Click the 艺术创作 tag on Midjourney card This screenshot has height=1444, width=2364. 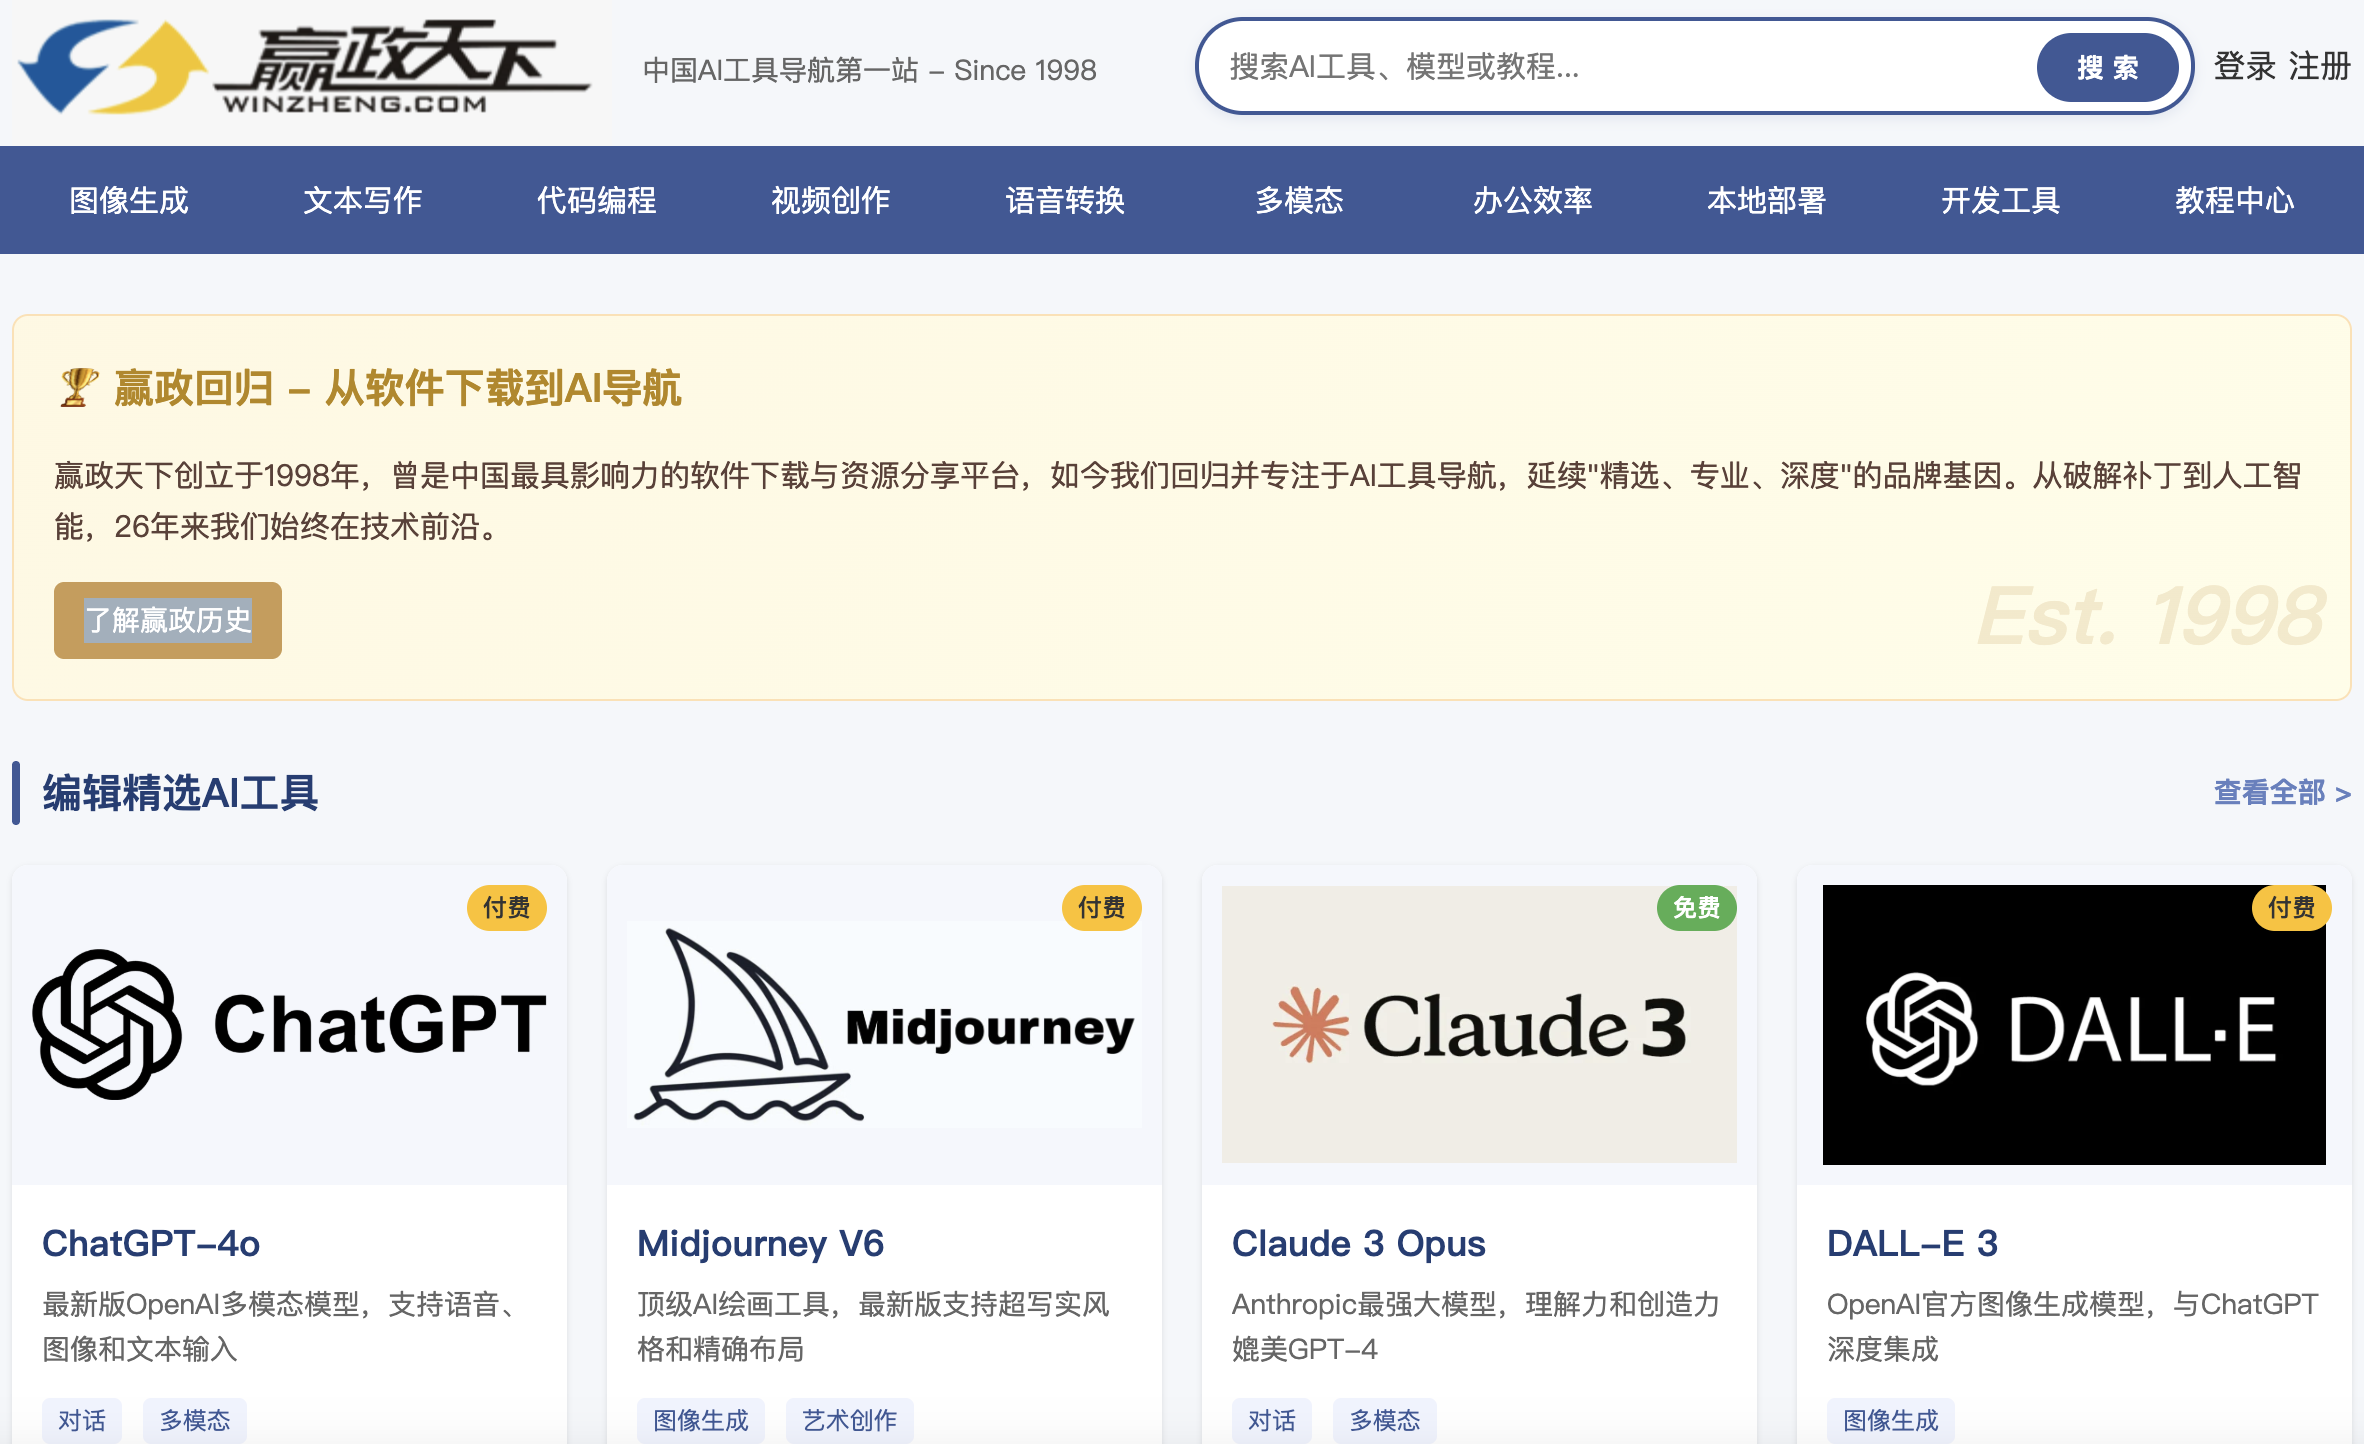pos(849,1420)
